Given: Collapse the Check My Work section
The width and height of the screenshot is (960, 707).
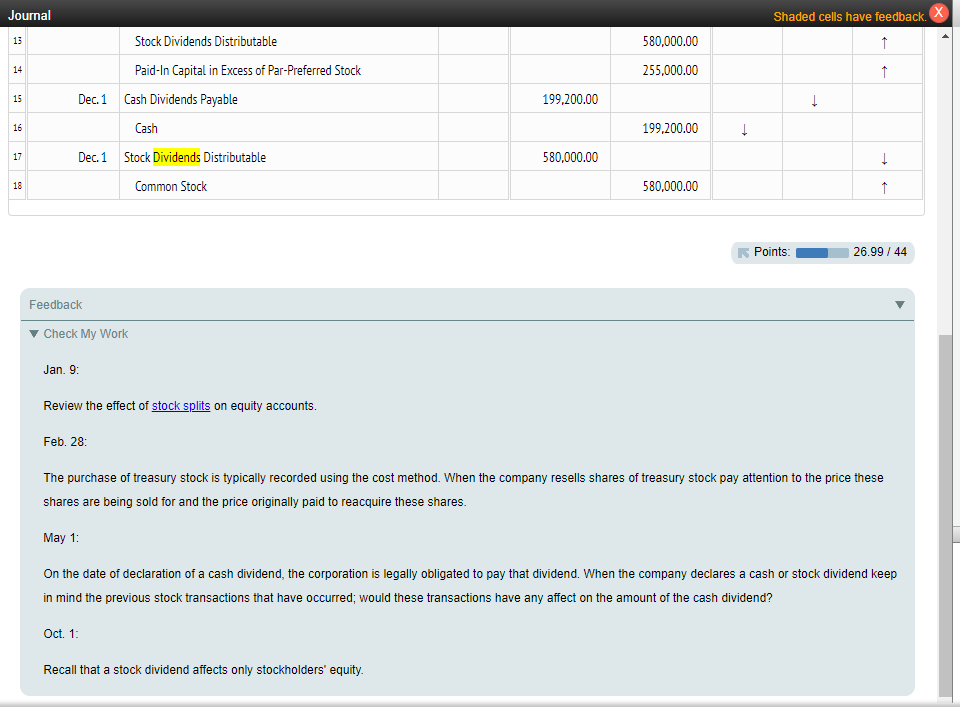Looking at the screenshot, I should tap(34, 333).
